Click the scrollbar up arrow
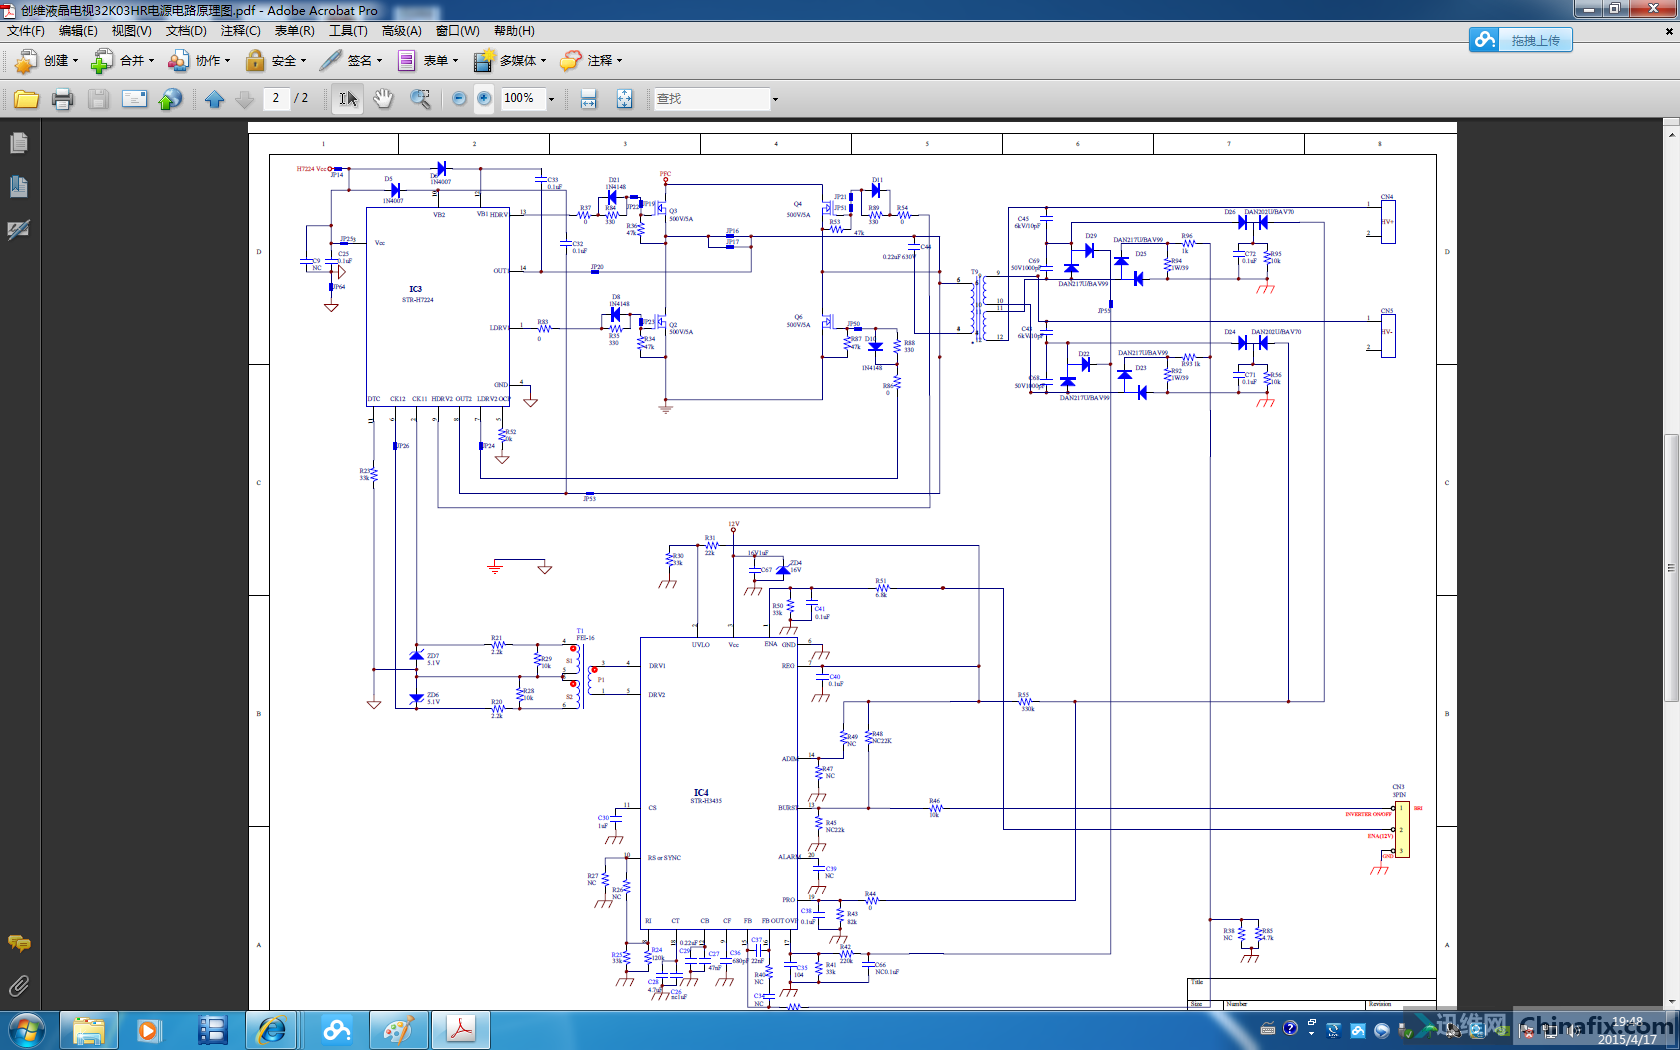Viewport: 1680px width, 1050px height. pyautogui.click(x=1671, y=133)
